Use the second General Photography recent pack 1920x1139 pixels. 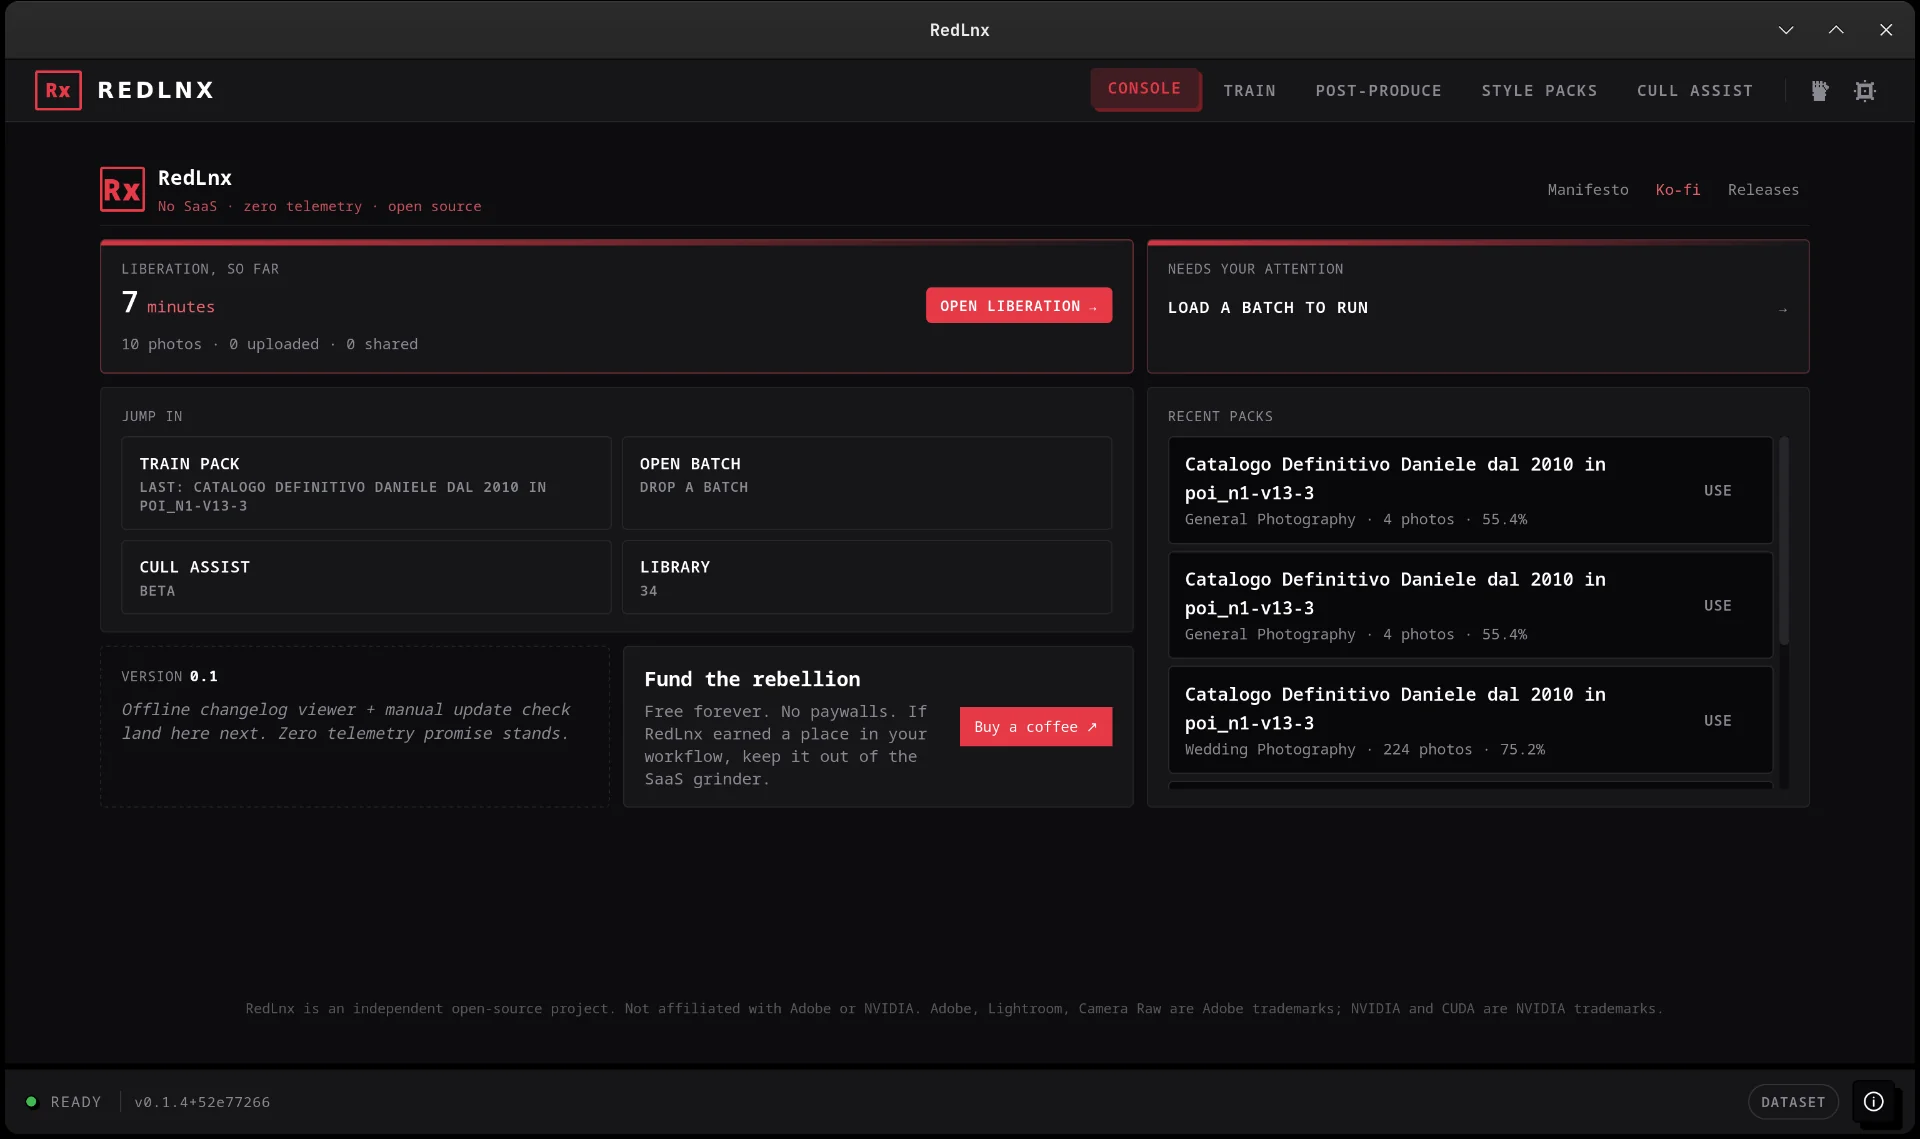click(x=1717, y=606)
